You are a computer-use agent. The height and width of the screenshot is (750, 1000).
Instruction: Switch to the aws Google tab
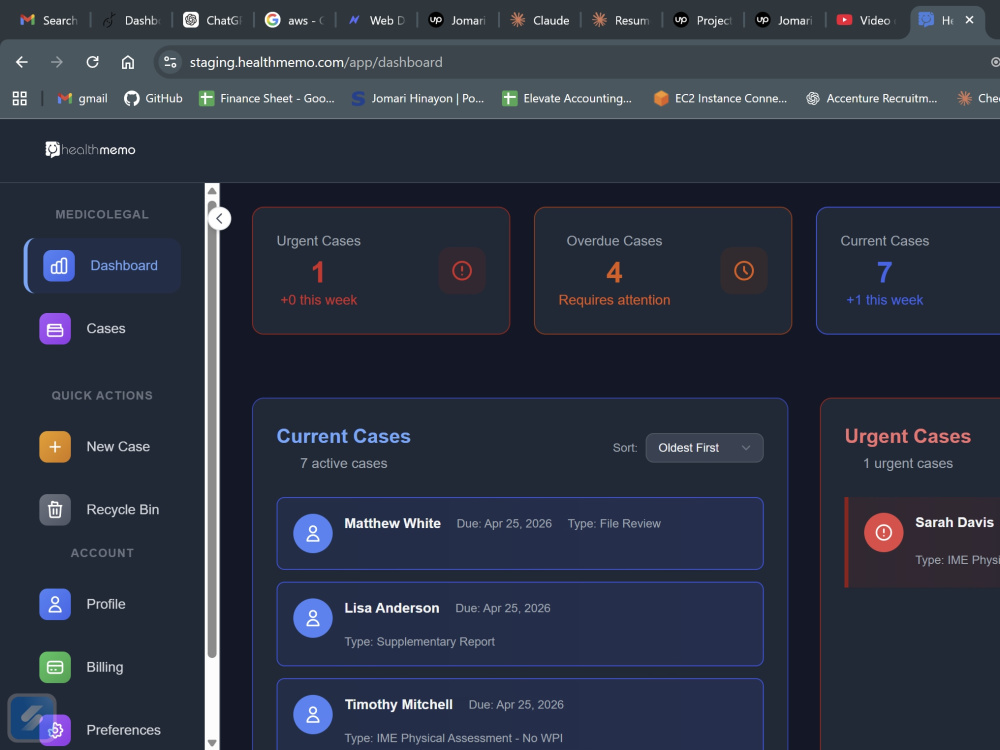[x=295, y=20]
